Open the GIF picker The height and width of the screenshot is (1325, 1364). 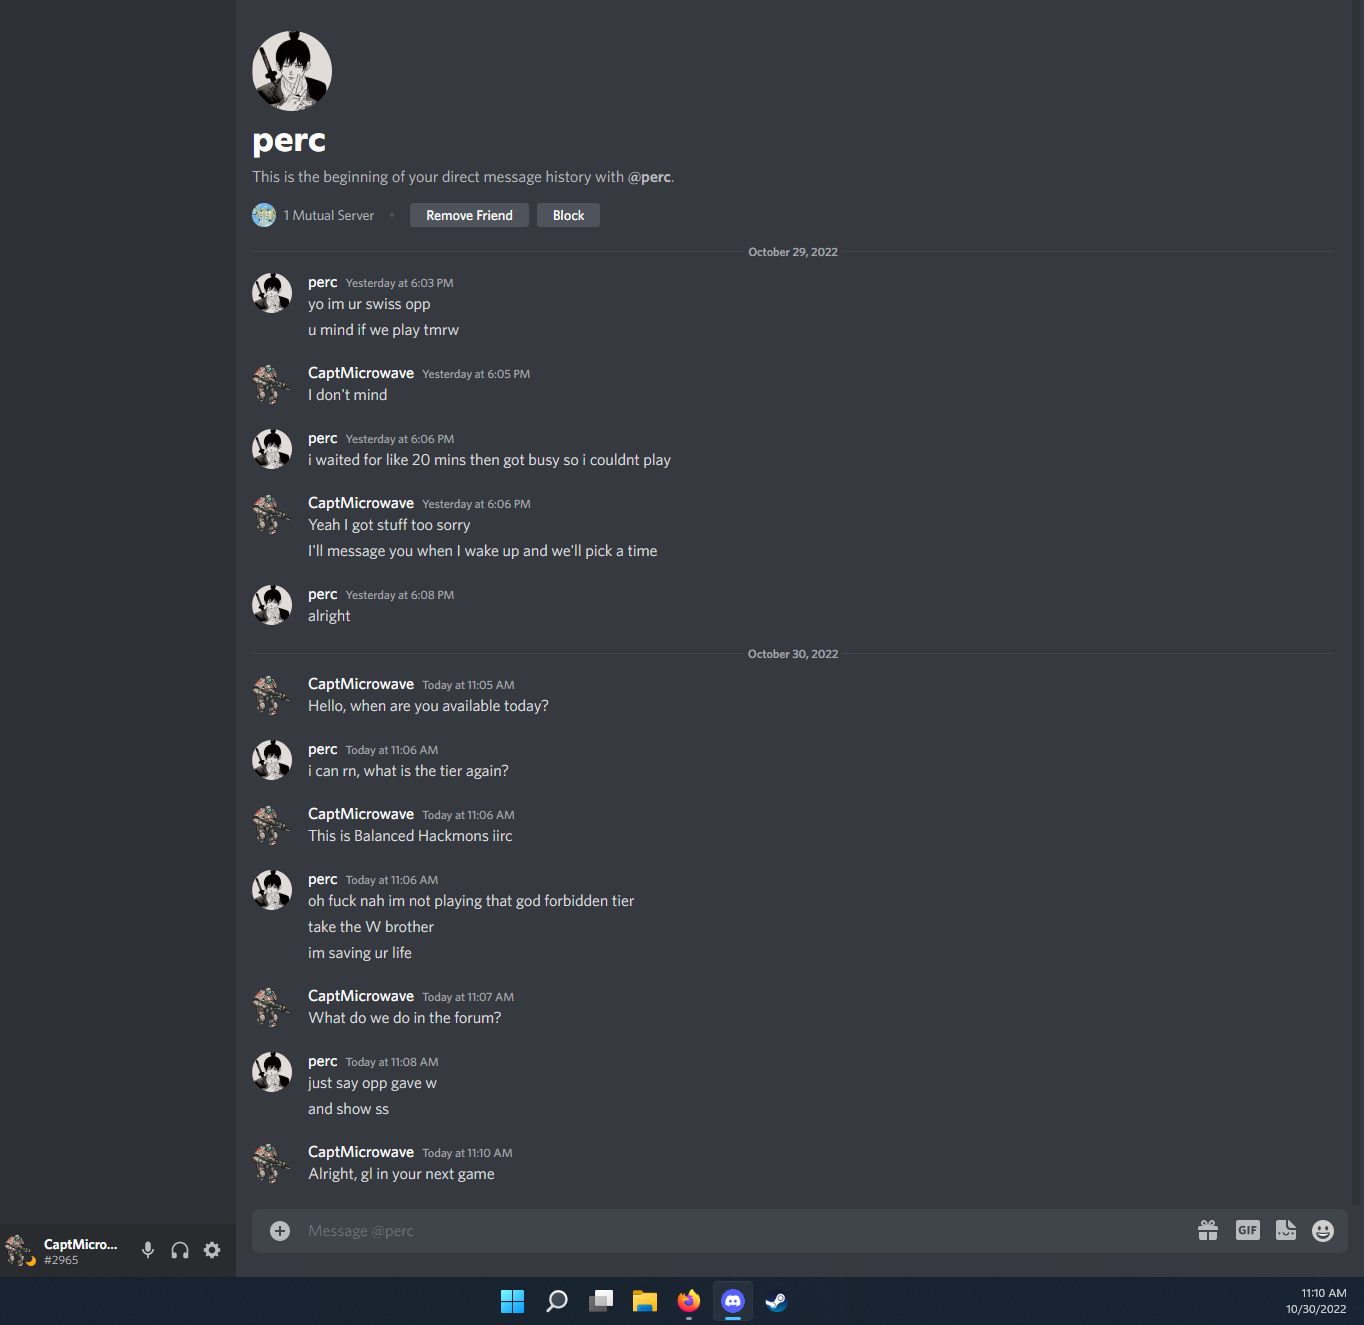coord(1247,1231)
